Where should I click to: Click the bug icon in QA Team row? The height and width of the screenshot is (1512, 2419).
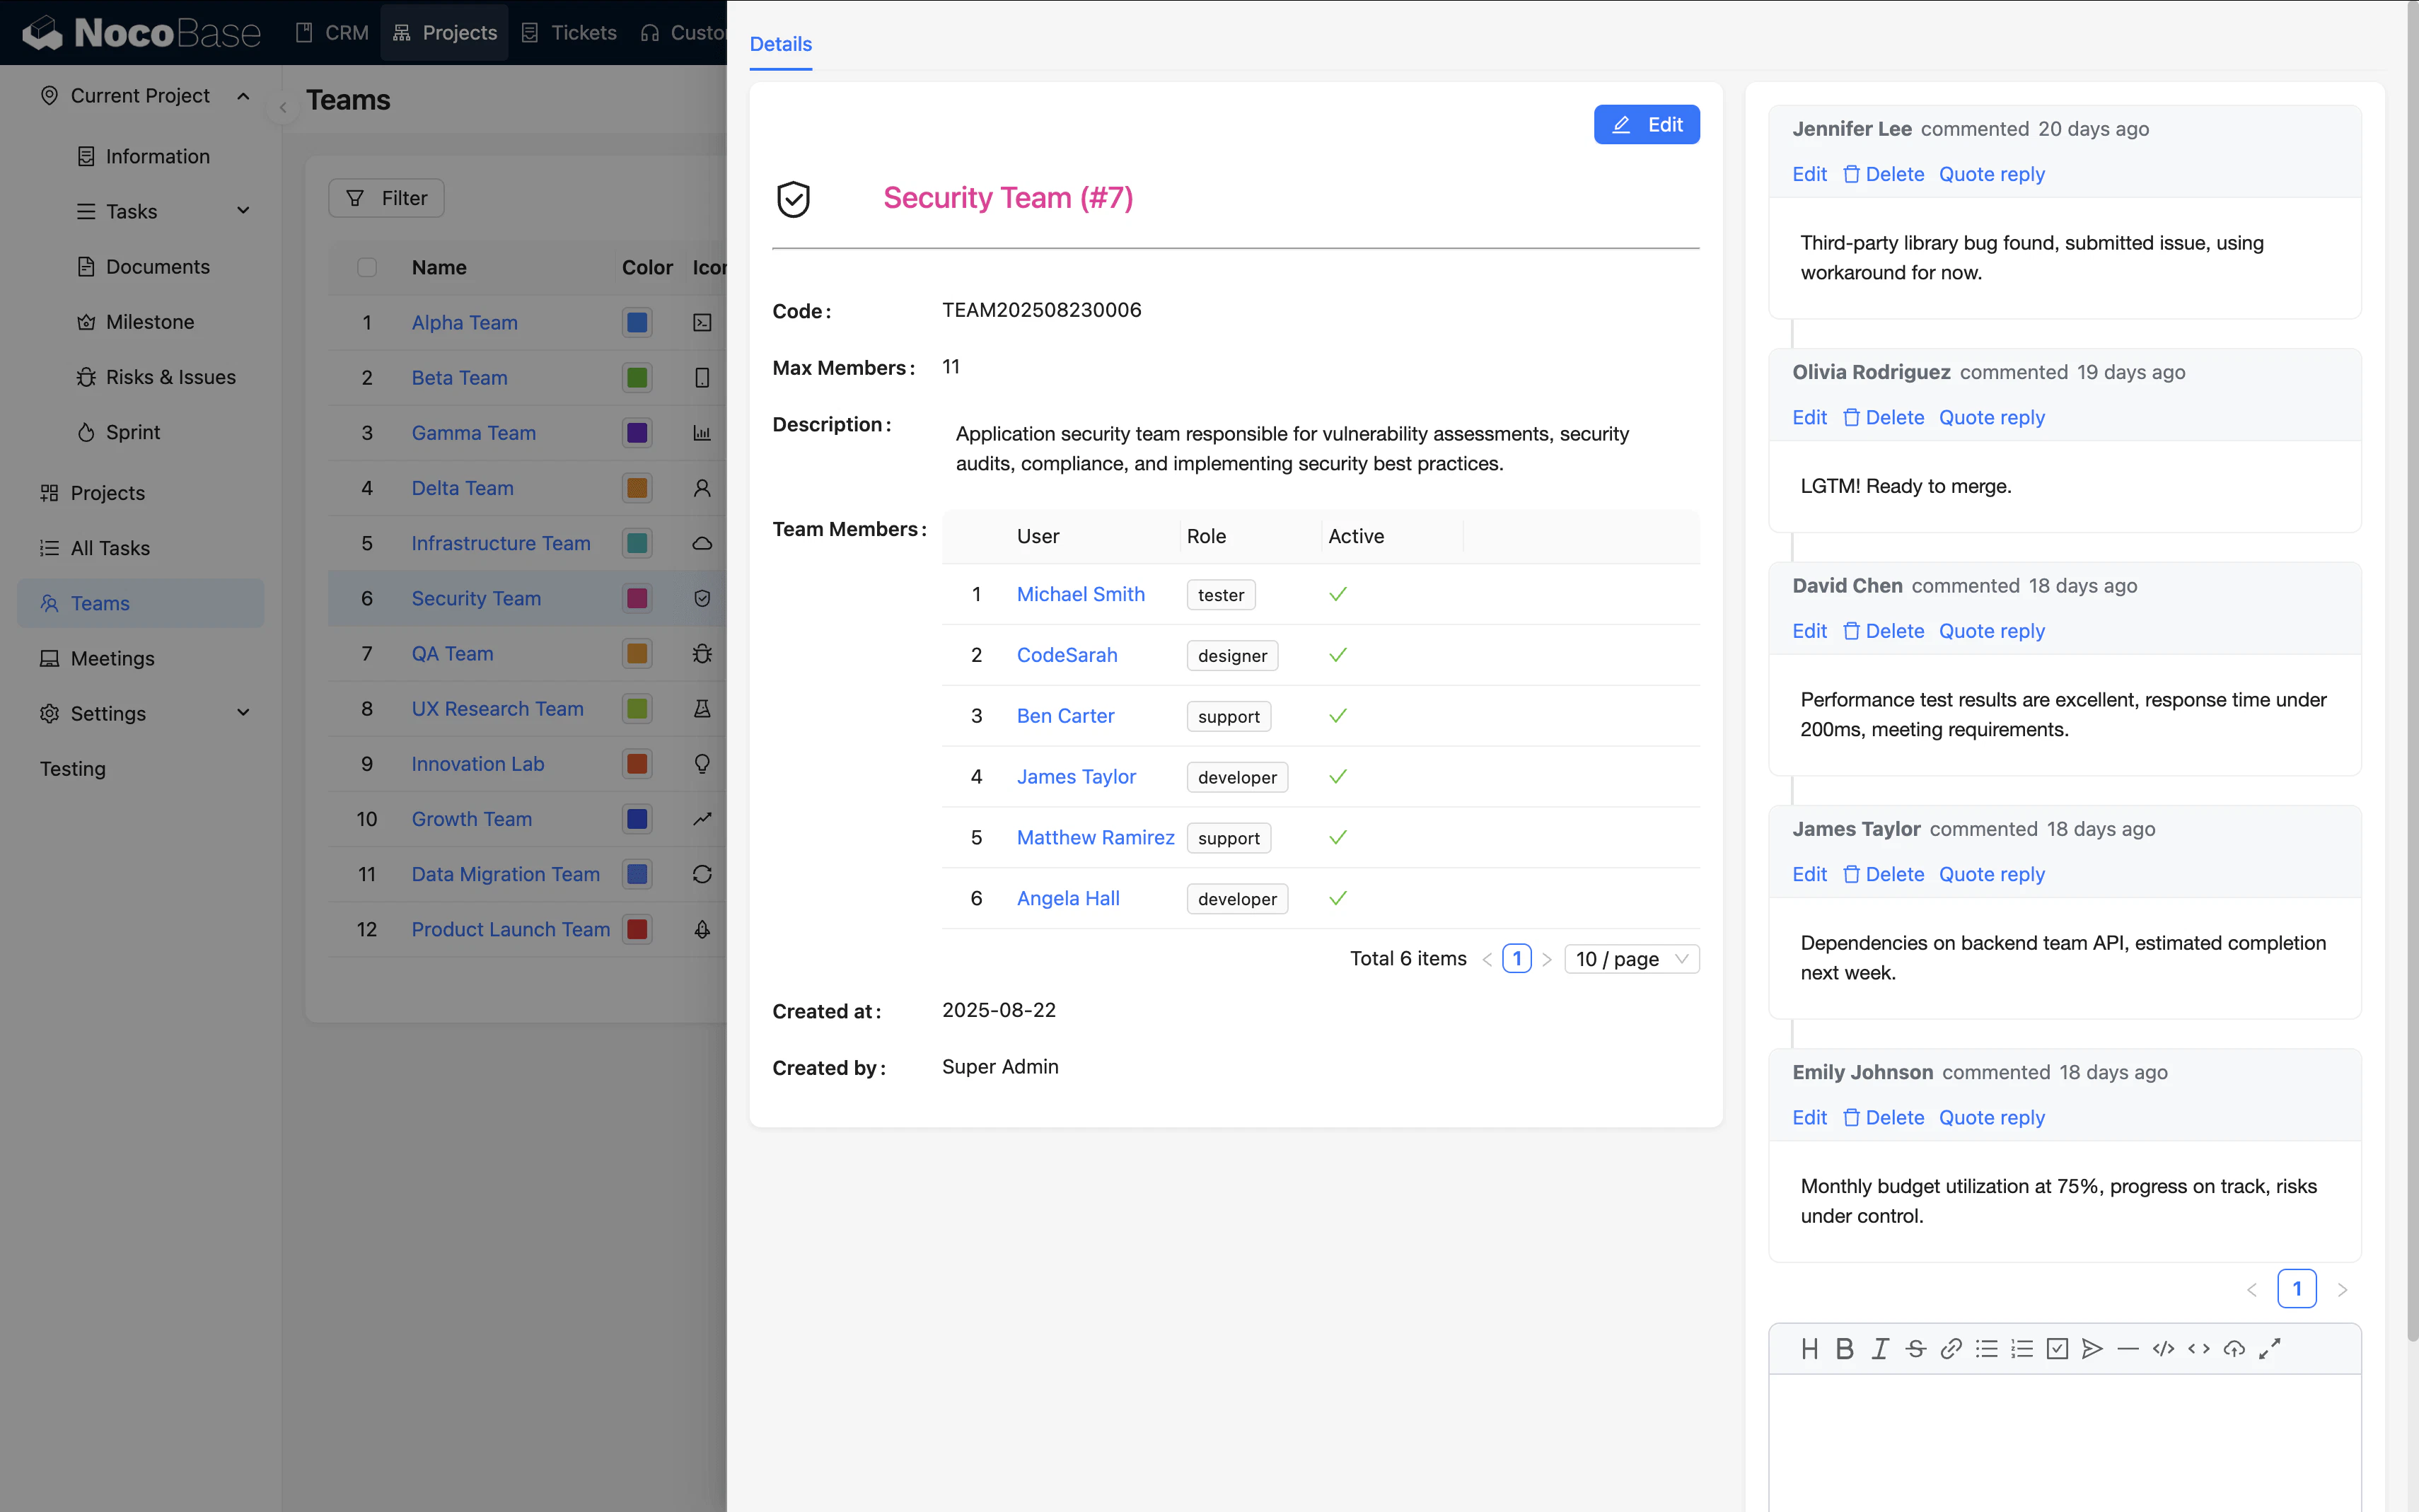(x=702, y=653)
